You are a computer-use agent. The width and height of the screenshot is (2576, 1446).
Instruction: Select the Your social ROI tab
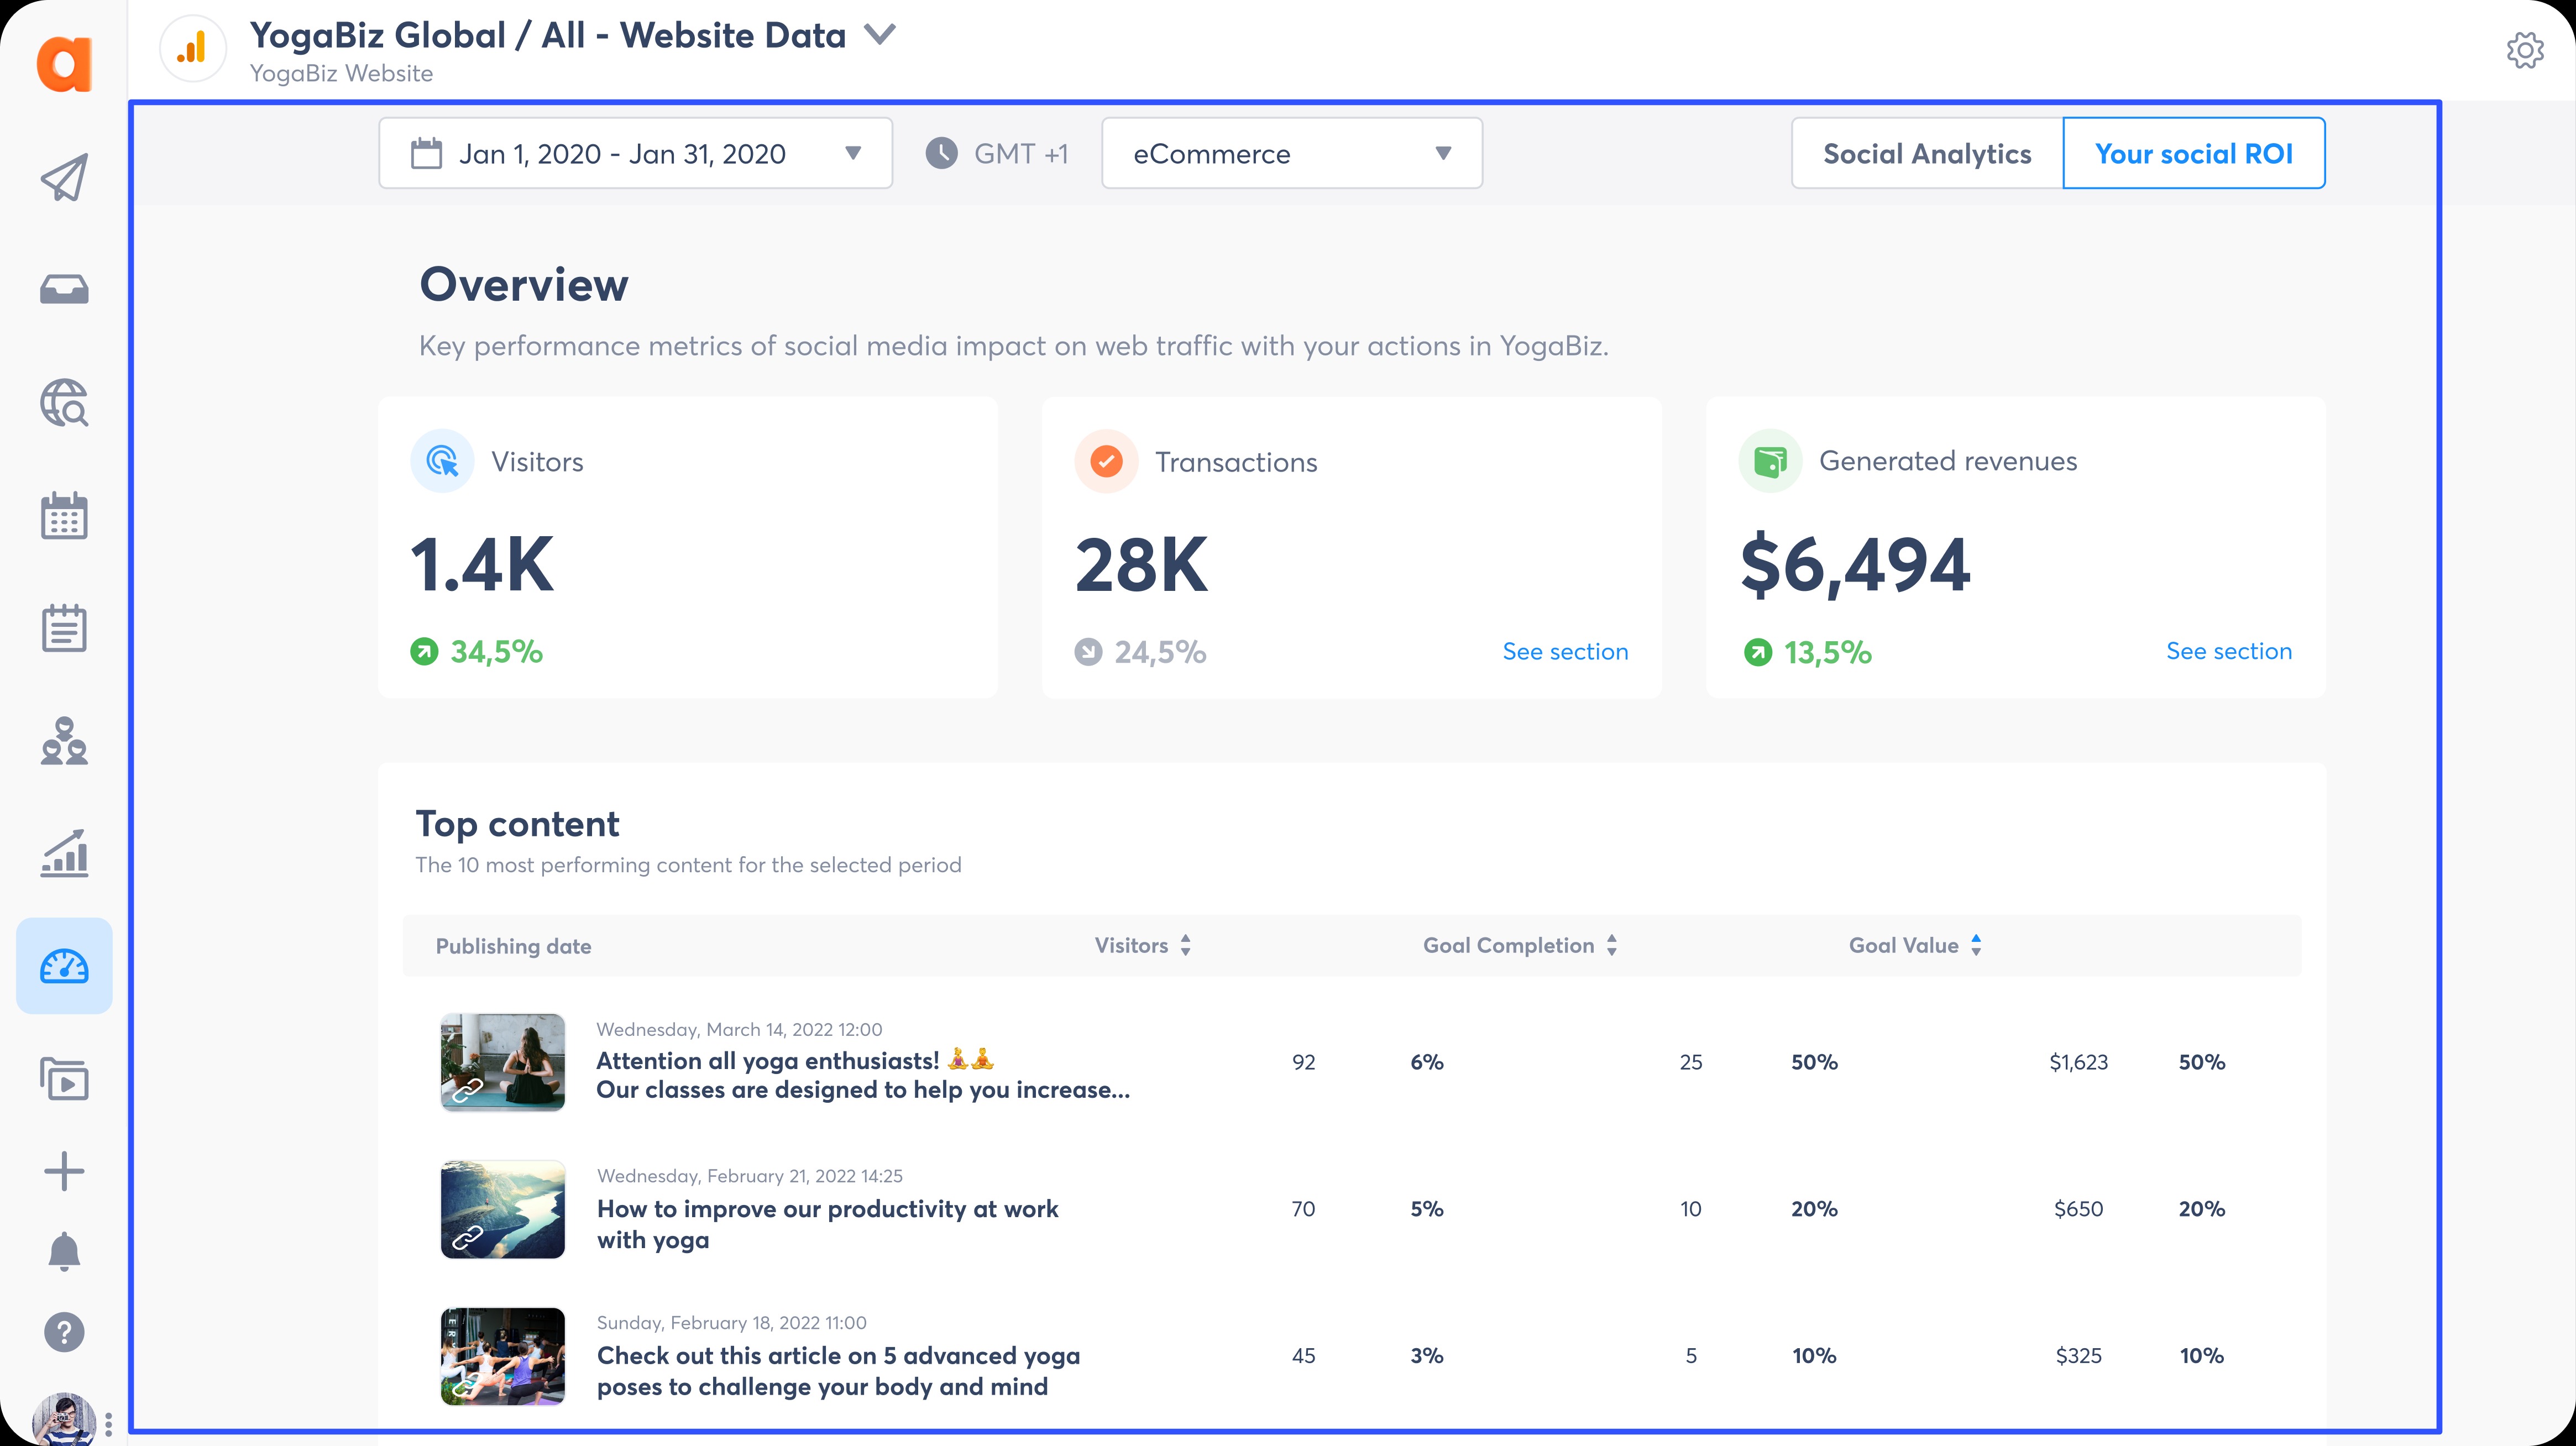2194,153
